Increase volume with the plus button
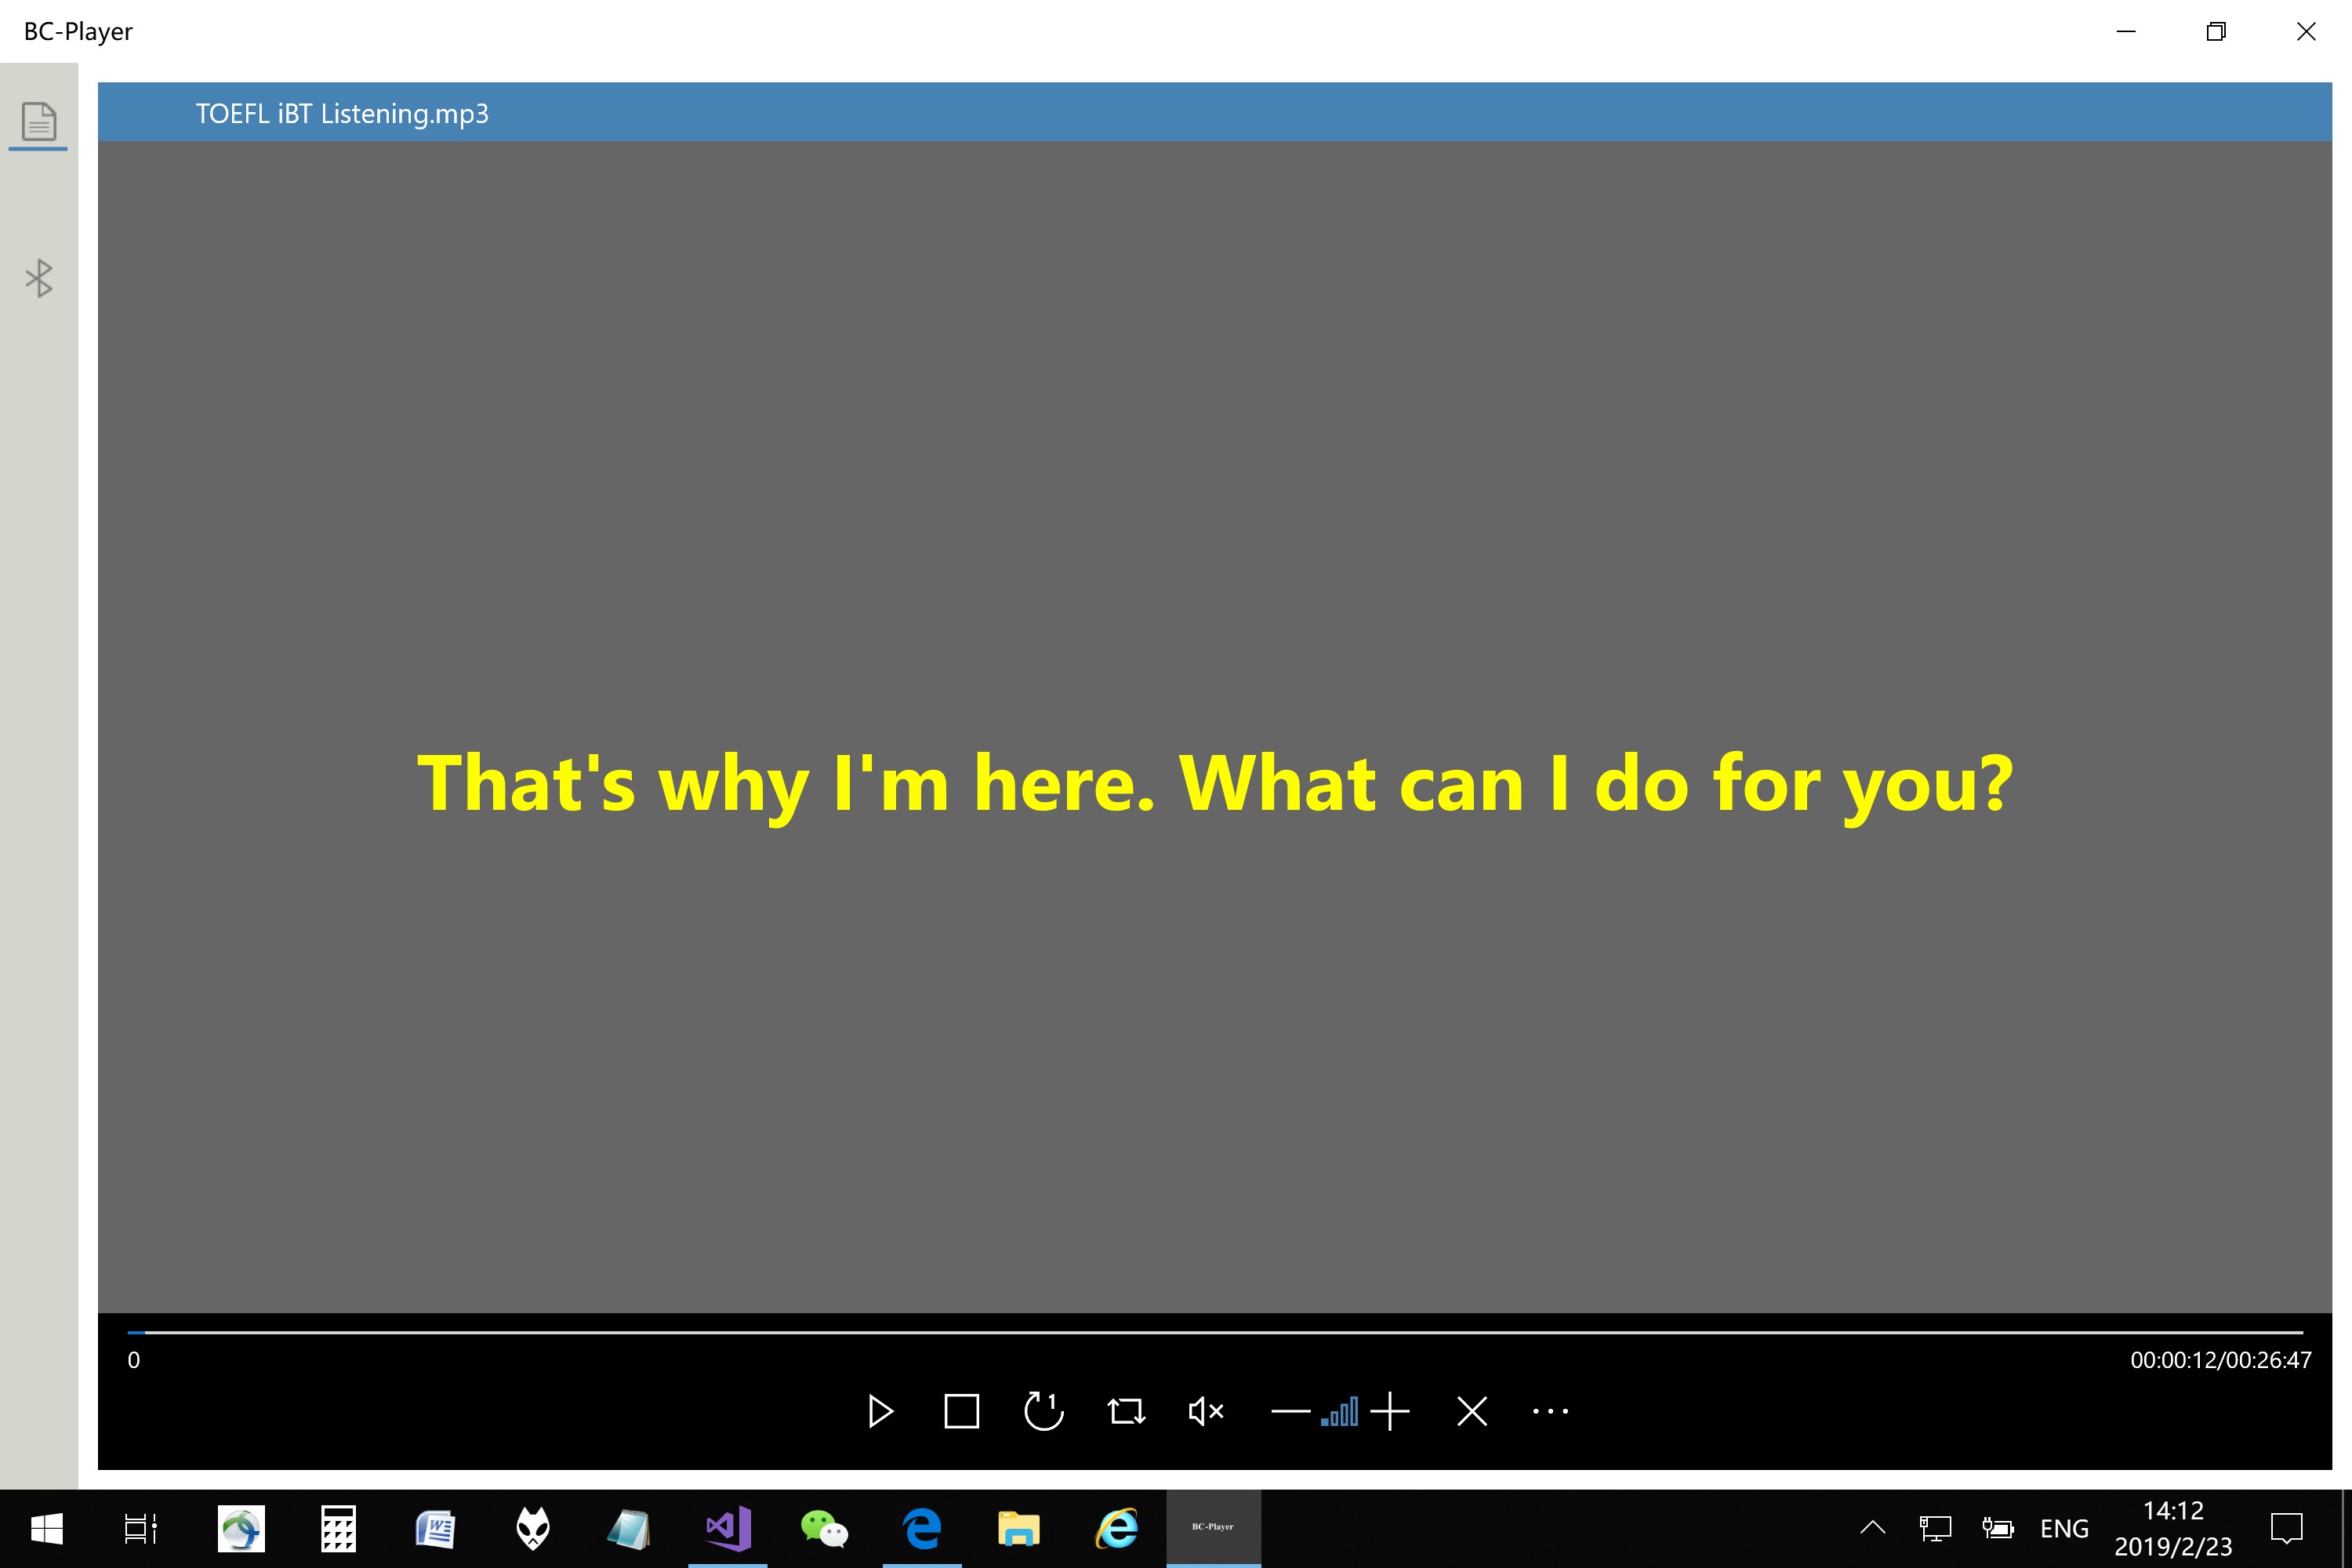2352x1568 pixels. tap(1390, 1411)
